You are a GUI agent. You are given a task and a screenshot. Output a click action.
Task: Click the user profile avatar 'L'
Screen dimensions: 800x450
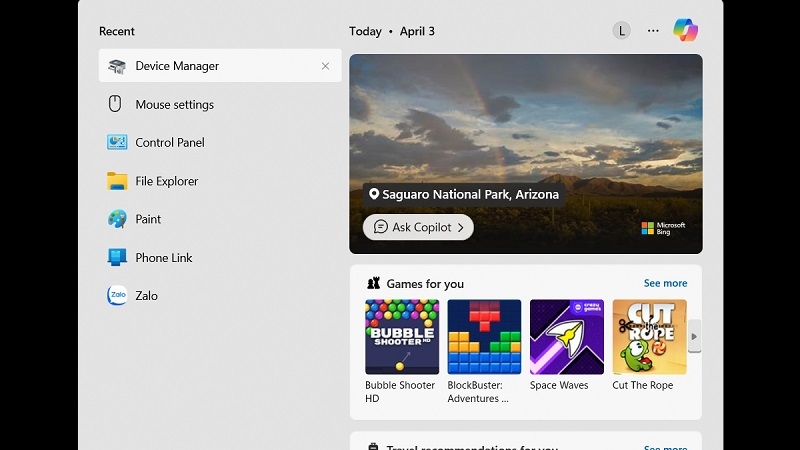621,31
